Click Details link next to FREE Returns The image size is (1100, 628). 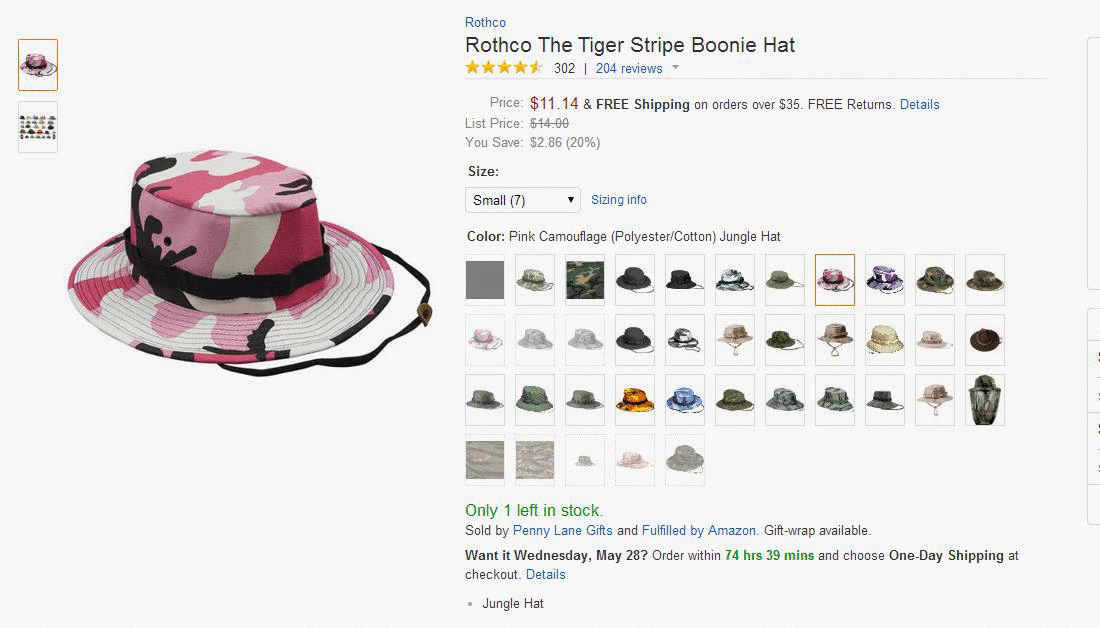(x=920, y=105)
